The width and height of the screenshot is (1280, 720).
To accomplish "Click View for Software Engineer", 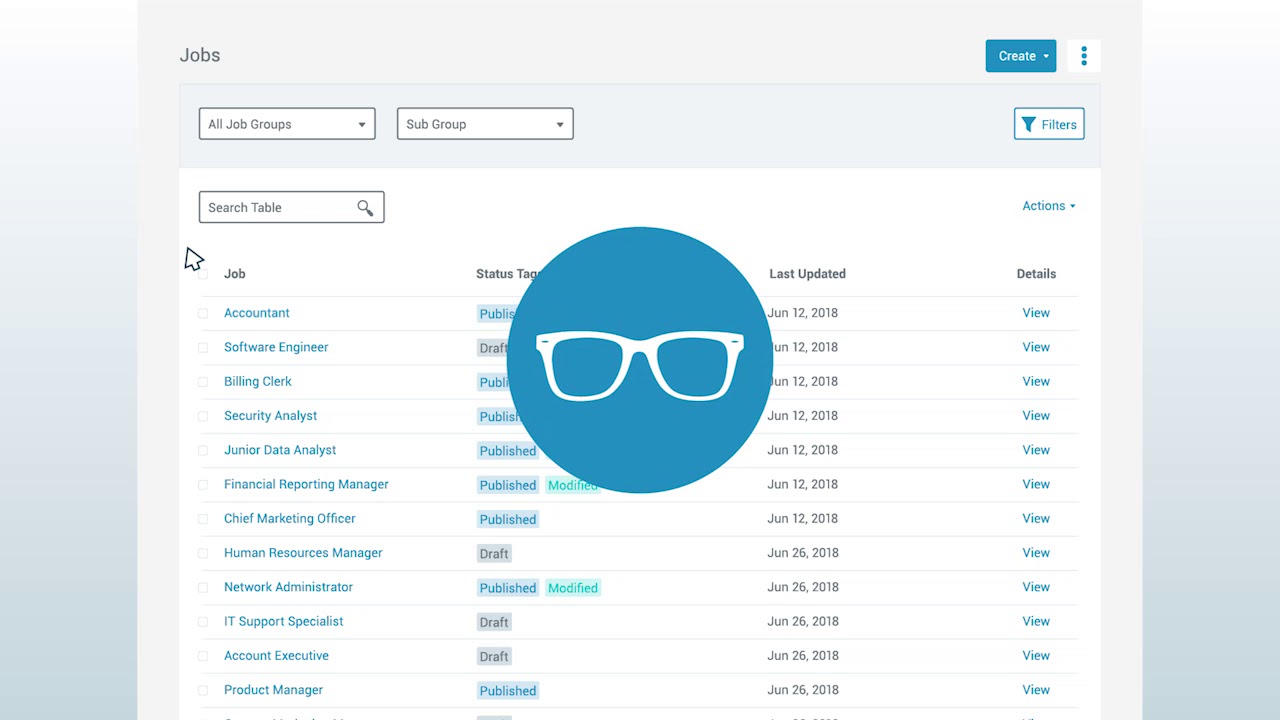I will click(x=1036, y=347).
